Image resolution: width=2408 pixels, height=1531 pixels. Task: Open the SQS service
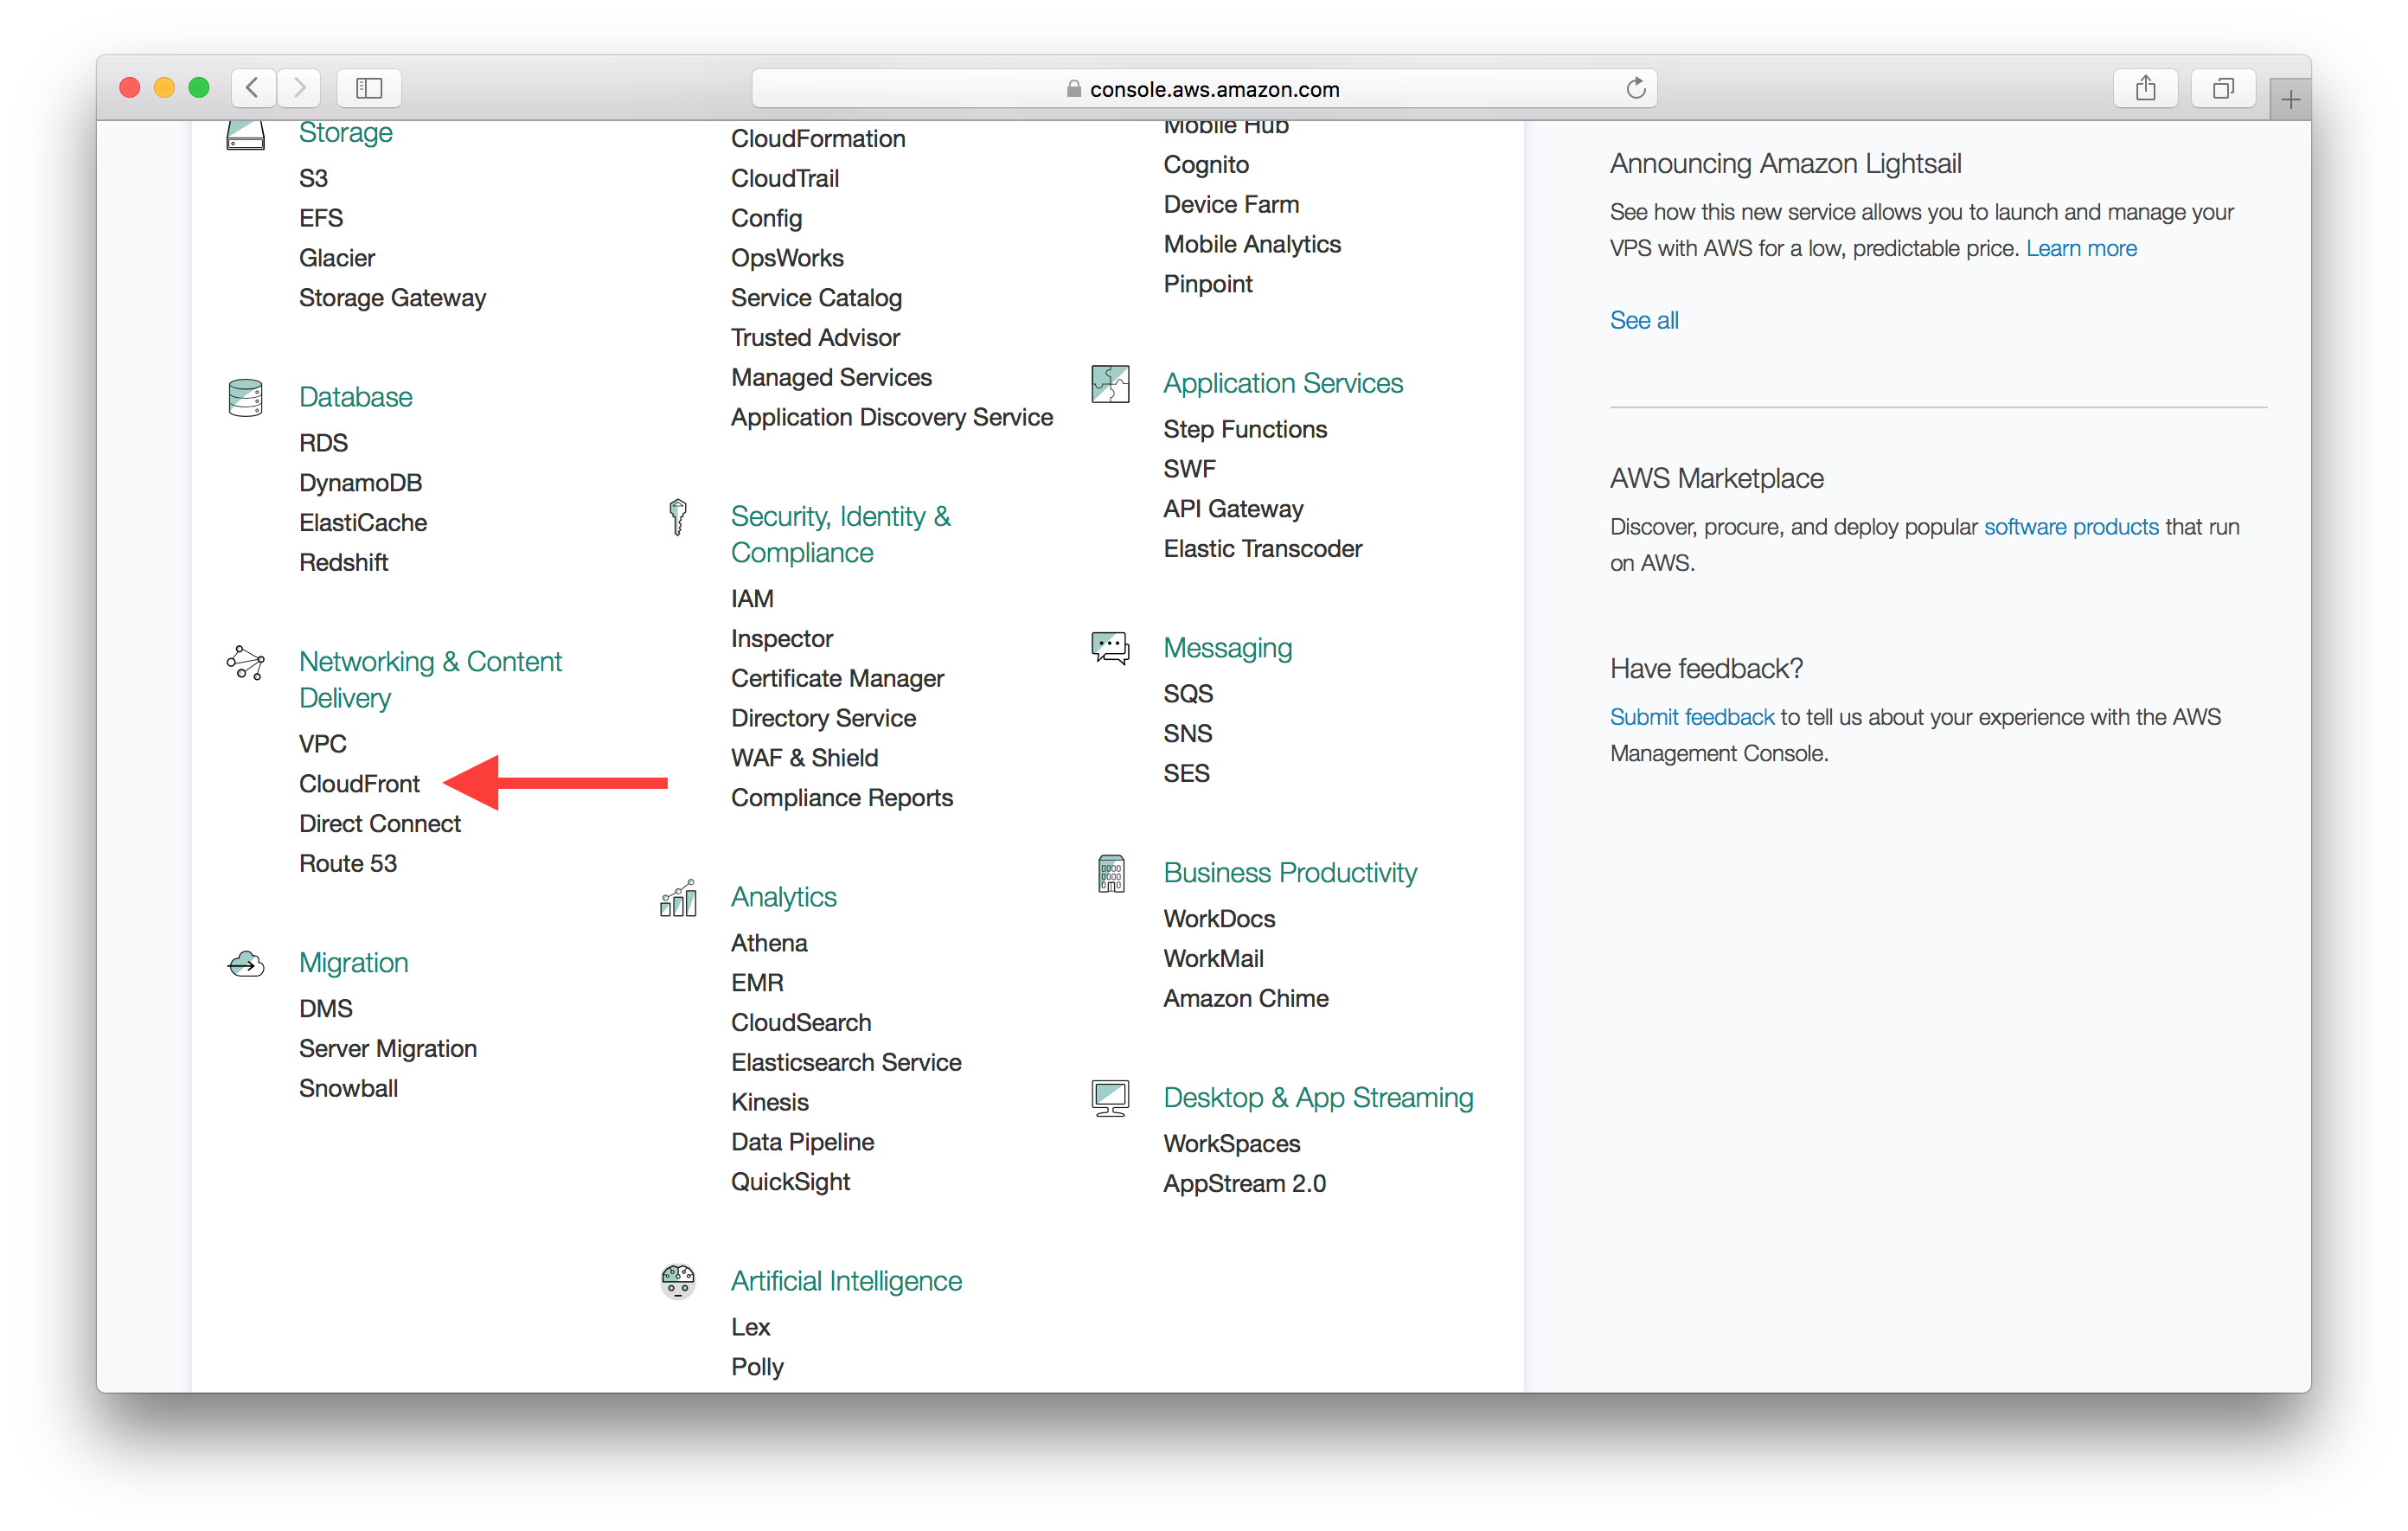pyautogui.click(x=1188, y=694)
